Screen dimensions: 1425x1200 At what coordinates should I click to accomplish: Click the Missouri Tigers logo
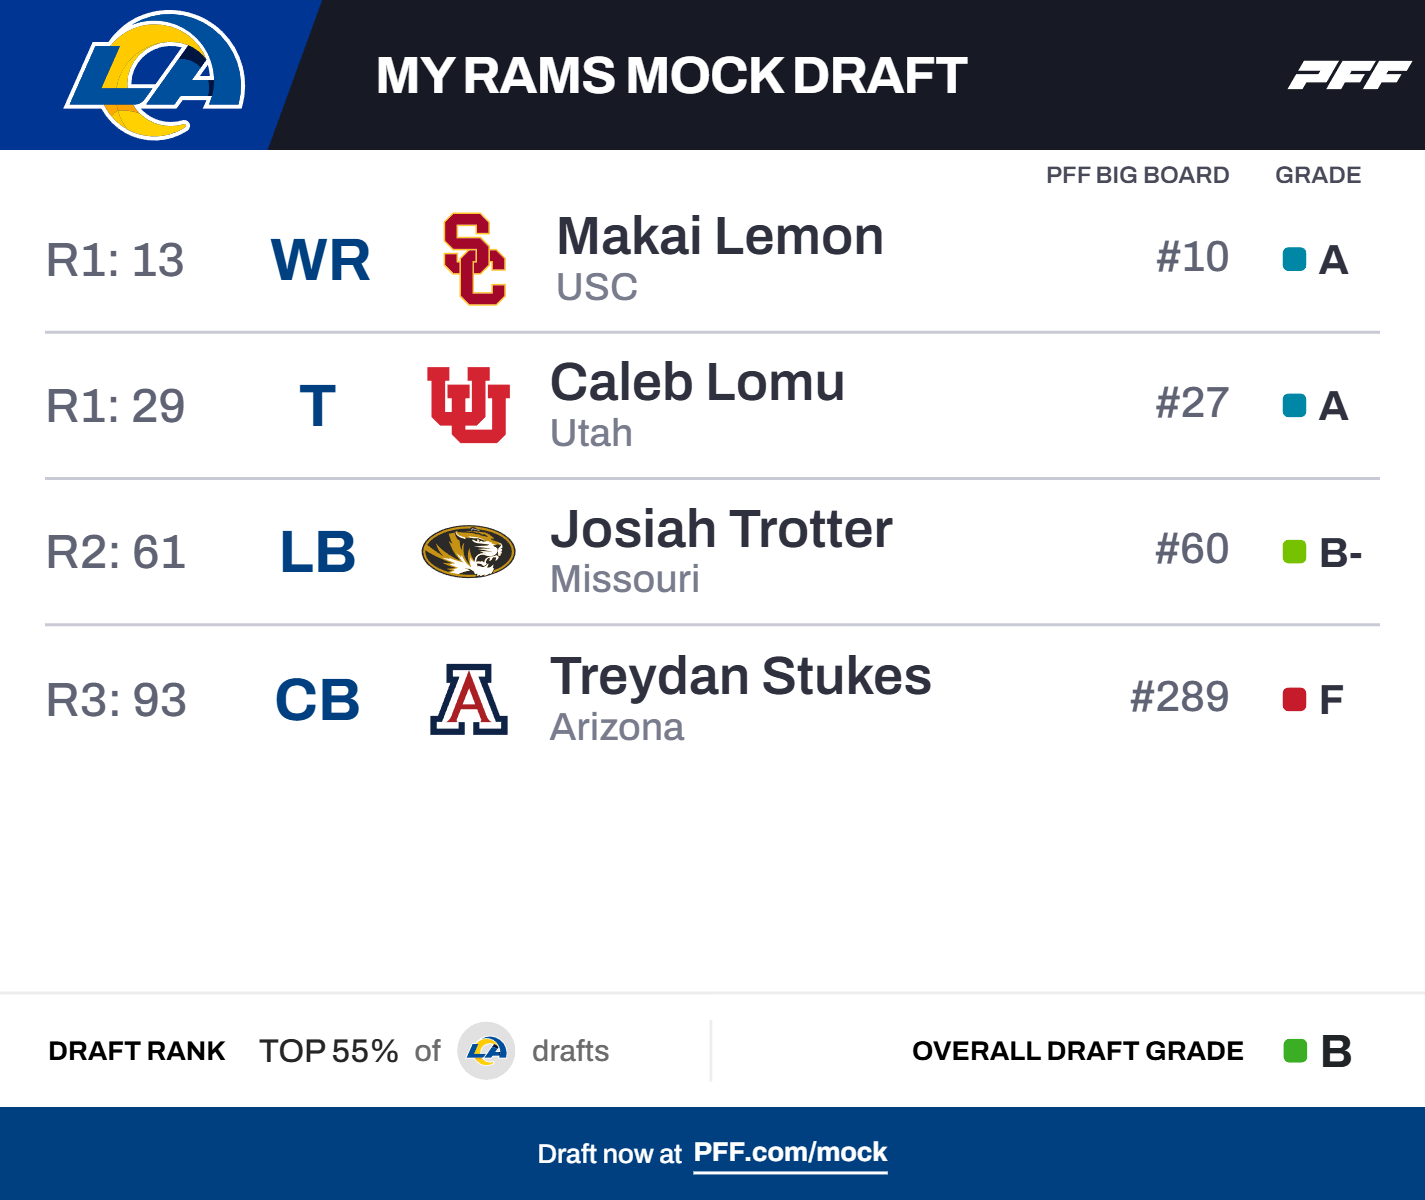468,552
